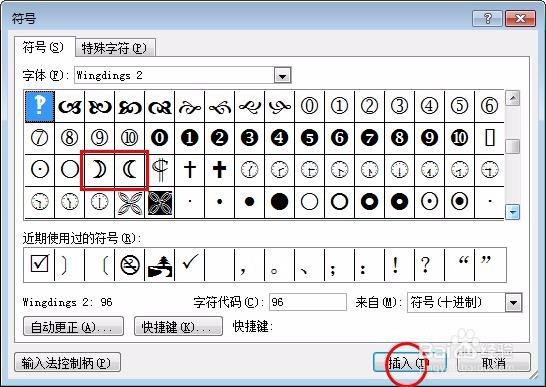
Task: Reuse the no-smoking sign from recent symbols
Action: (x=130, y=265)
